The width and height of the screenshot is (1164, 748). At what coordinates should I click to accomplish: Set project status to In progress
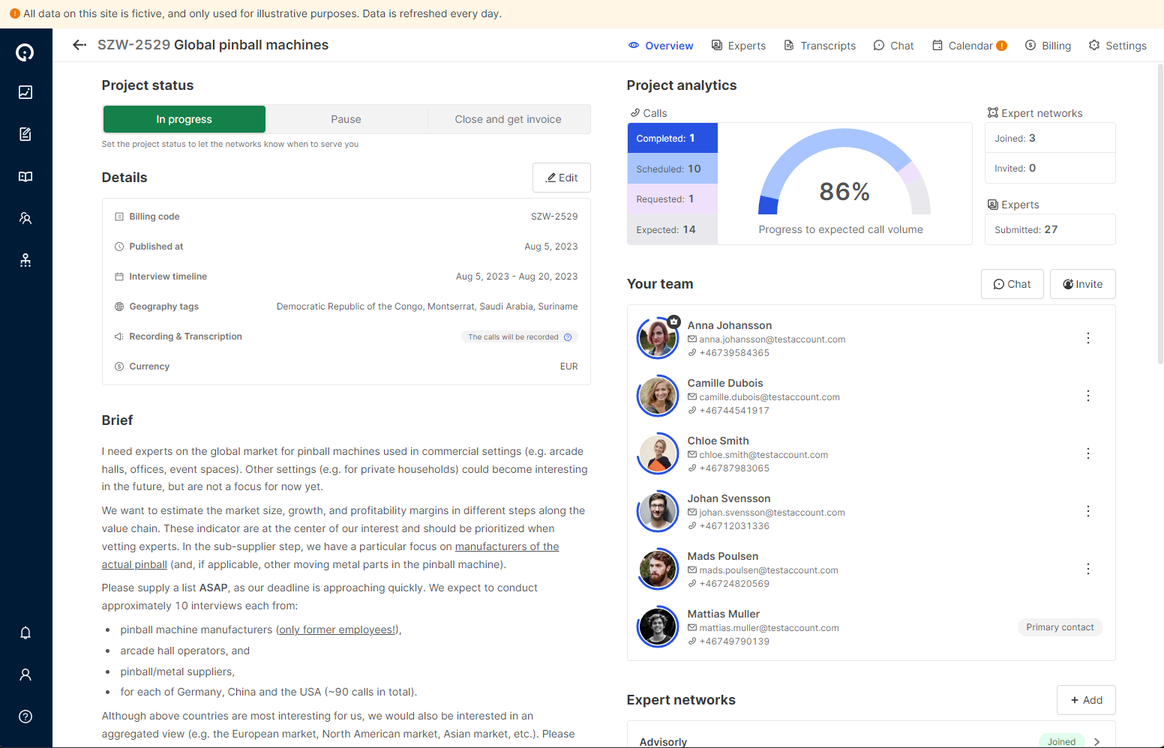184,119
